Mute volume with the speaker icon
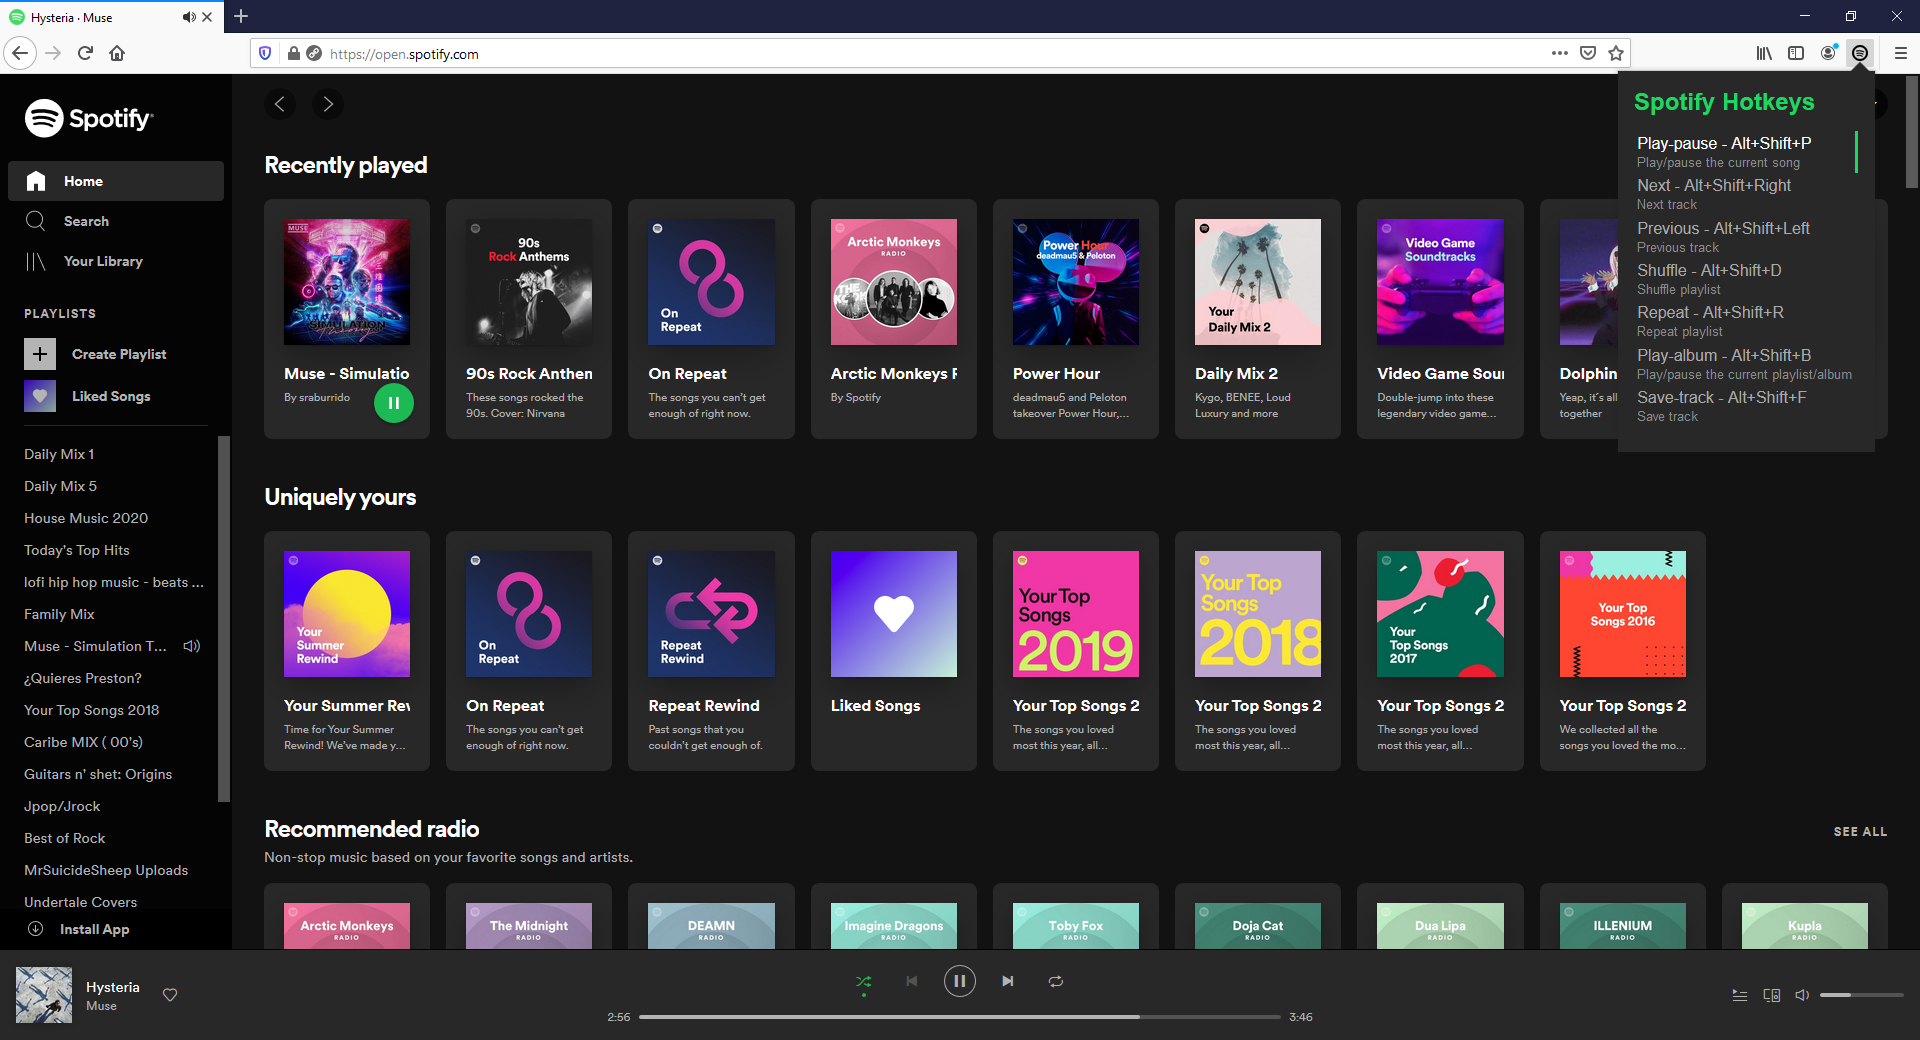 (1802, 995)
